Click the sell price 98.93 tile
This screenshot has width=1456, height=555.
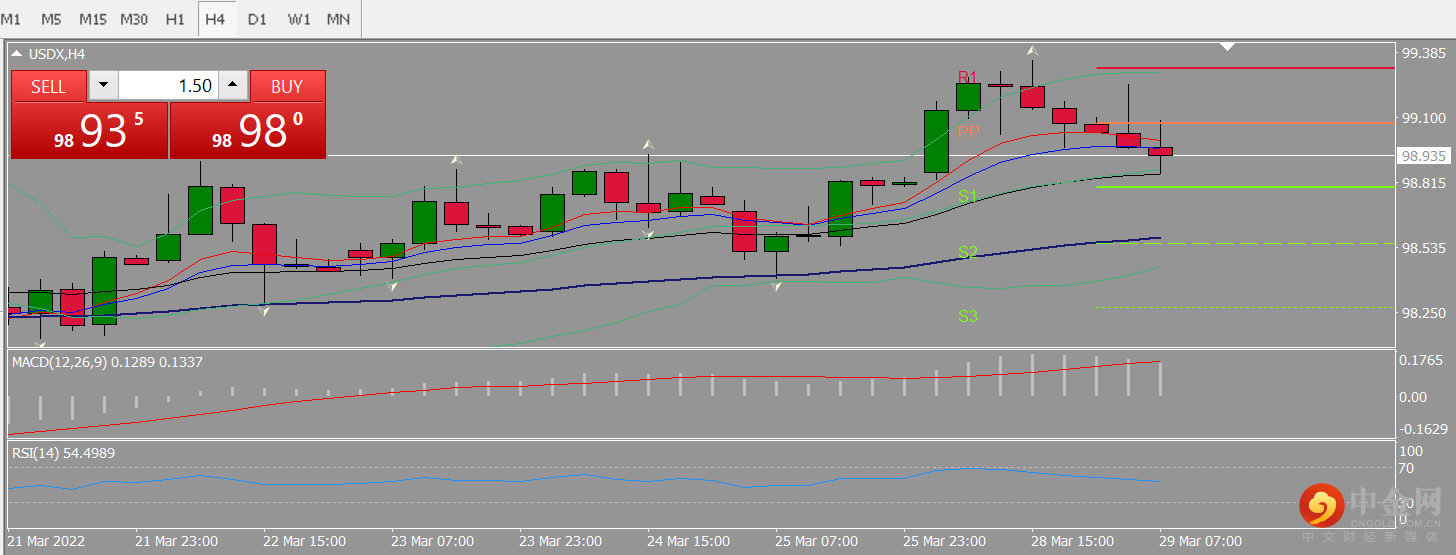(x=89, y=130)
